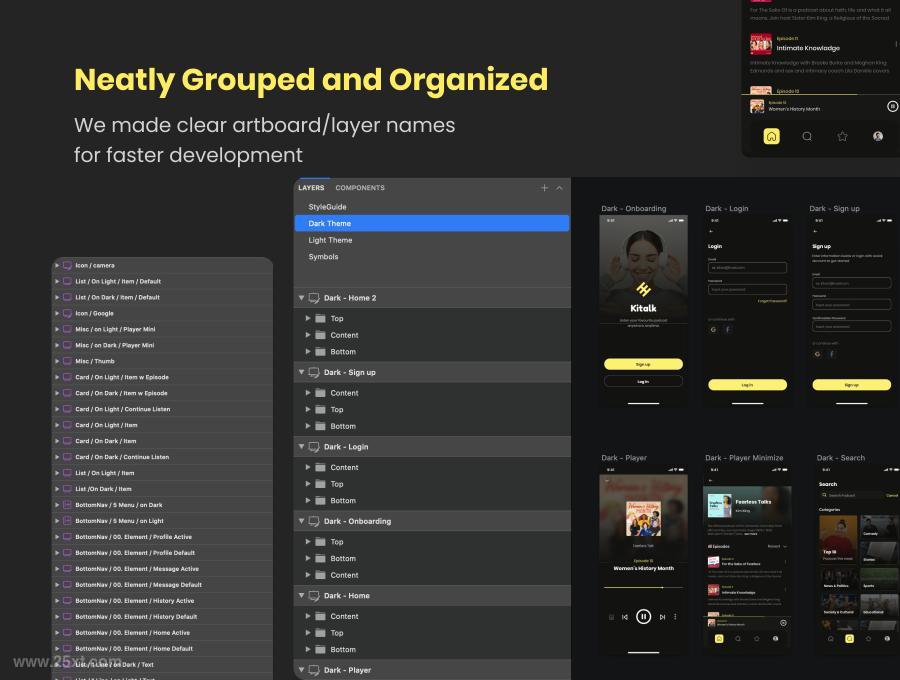
Task: Click the email field in Dark - Login artboard
Action: pos(747,267)
